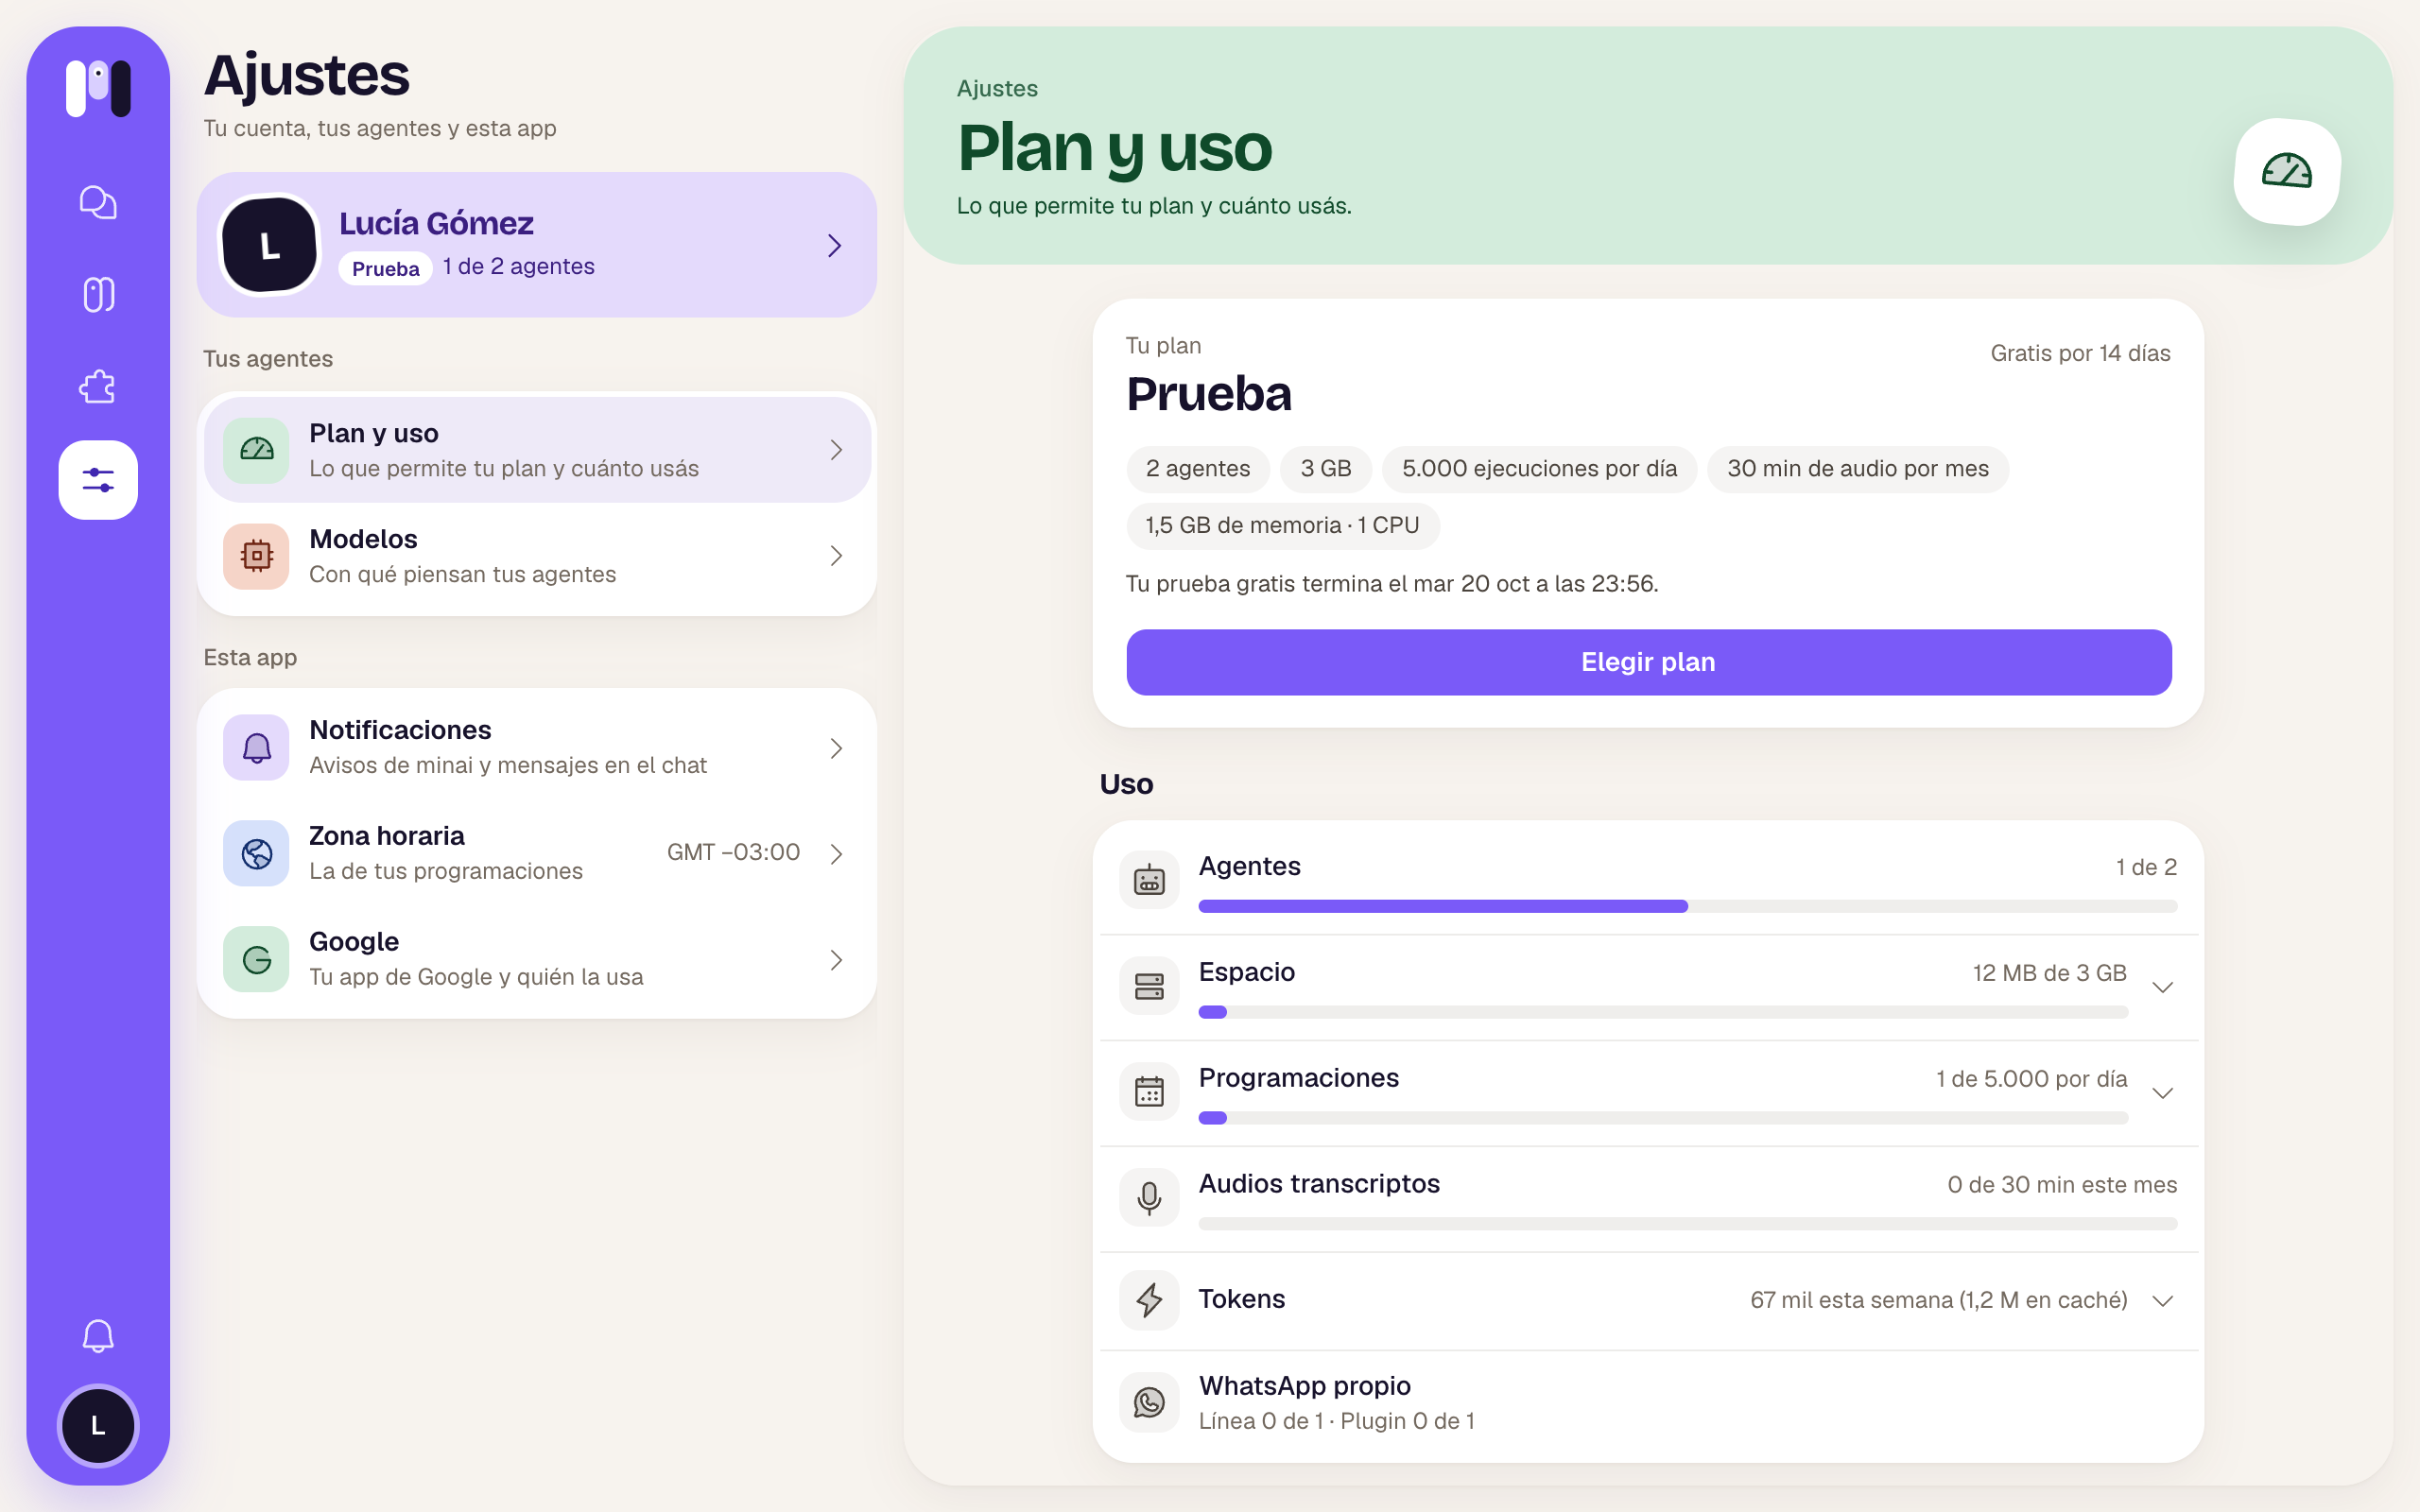Click the "GMT −03:00" value
The height and width of the screenshot is (1512, 2420).
[733, 852]
